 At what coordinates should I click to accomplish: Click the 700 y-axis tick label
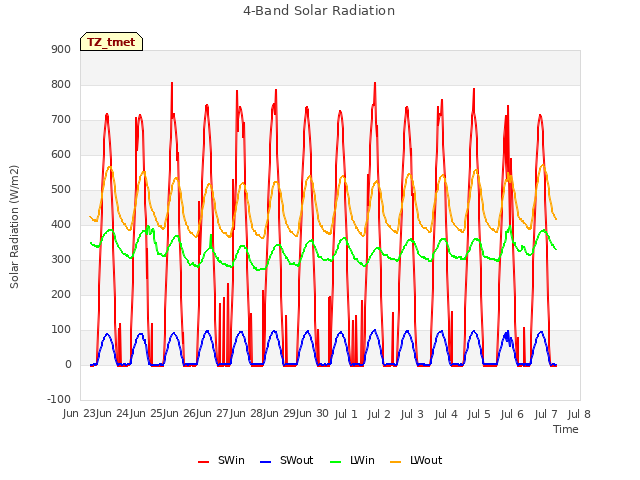coord(61,120)
